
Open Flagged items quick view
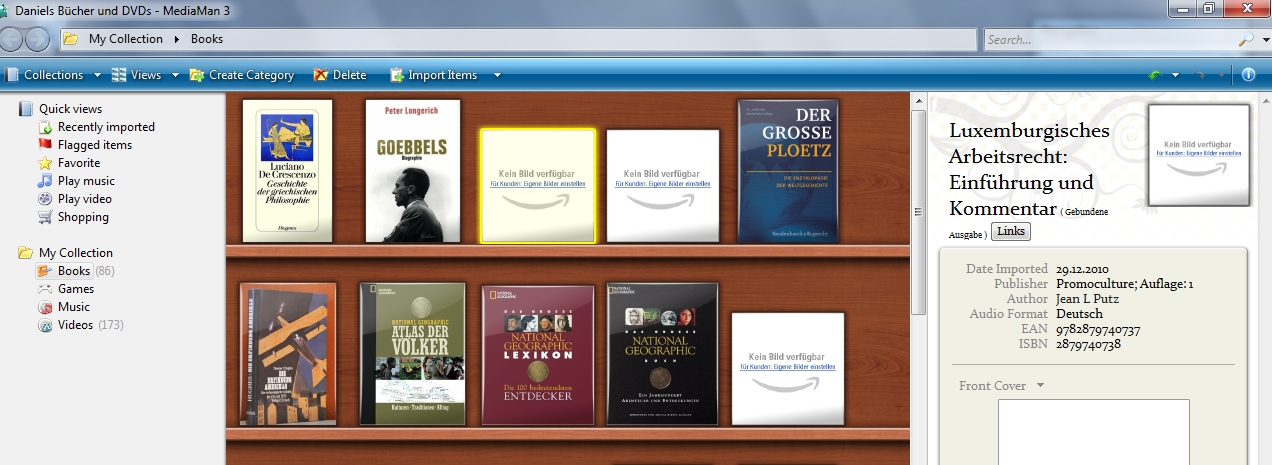[x=94, y=145]
